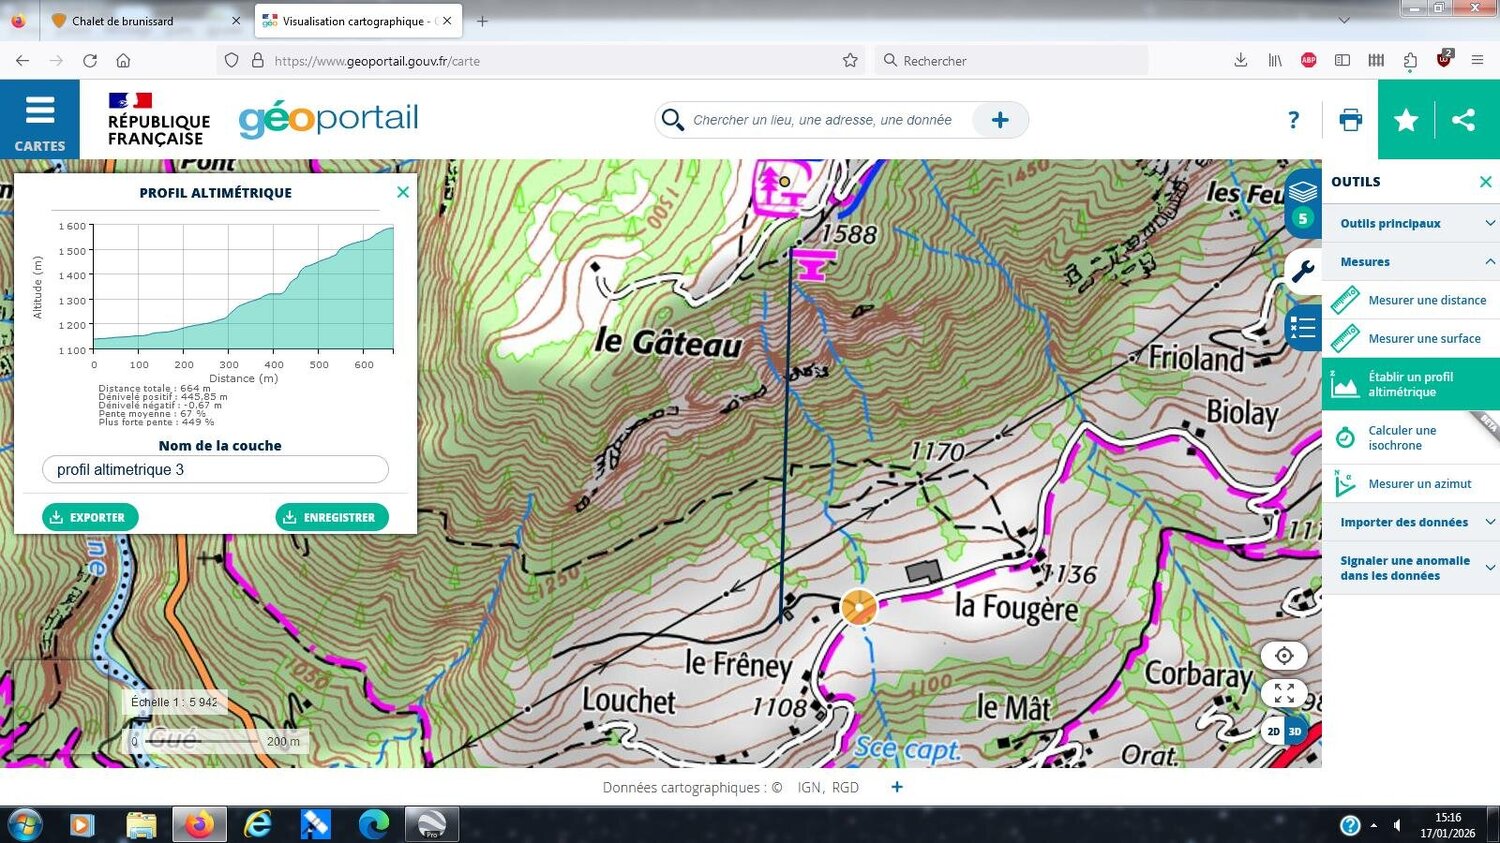Select Établir un profil altimétrique tool
Image resolution: width=1500 pixels, height=843 pixels.
1411,384
